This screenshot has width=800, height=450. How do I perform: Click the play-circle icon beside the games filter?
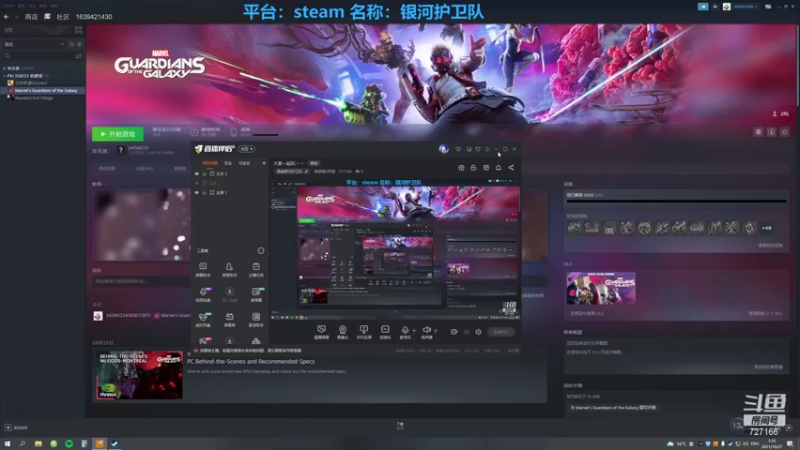click(x=79, y=44)
